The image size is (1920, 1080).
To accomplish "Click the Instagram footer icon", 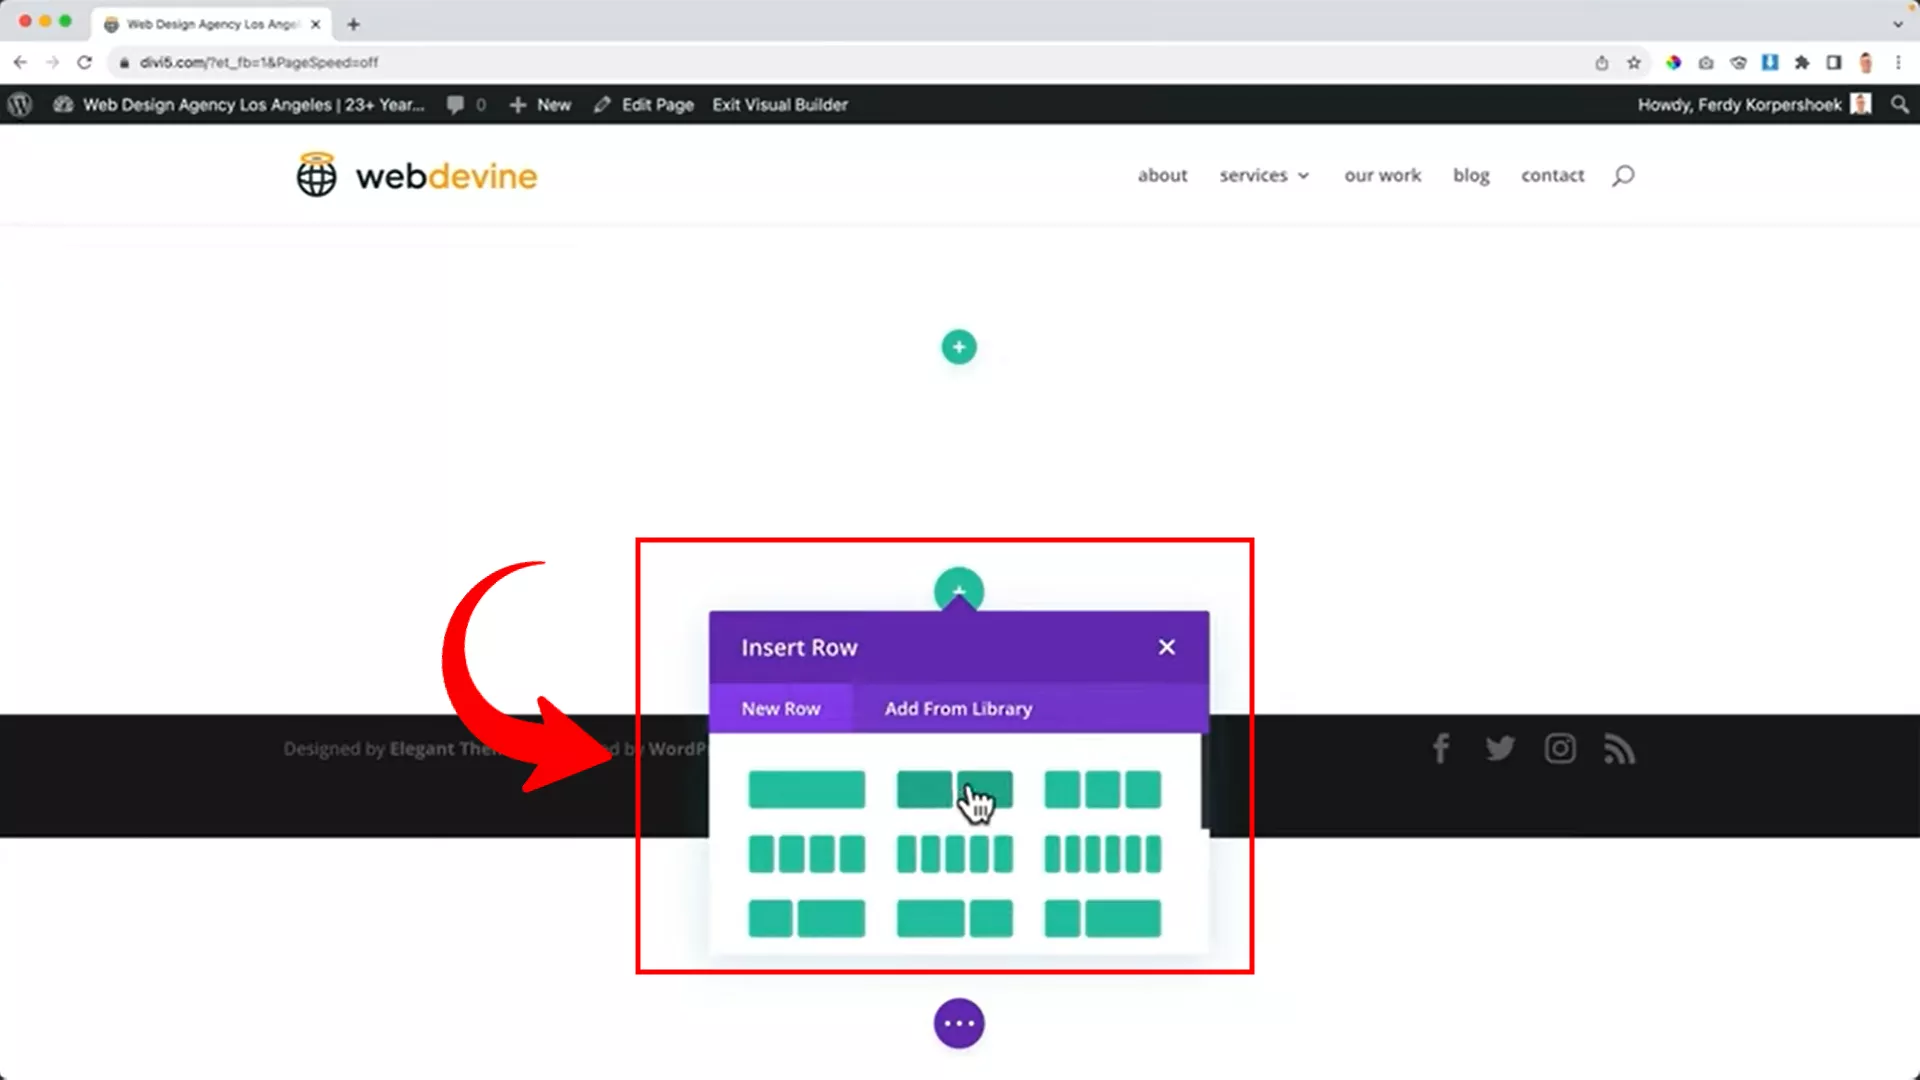I will (1559, 749).
